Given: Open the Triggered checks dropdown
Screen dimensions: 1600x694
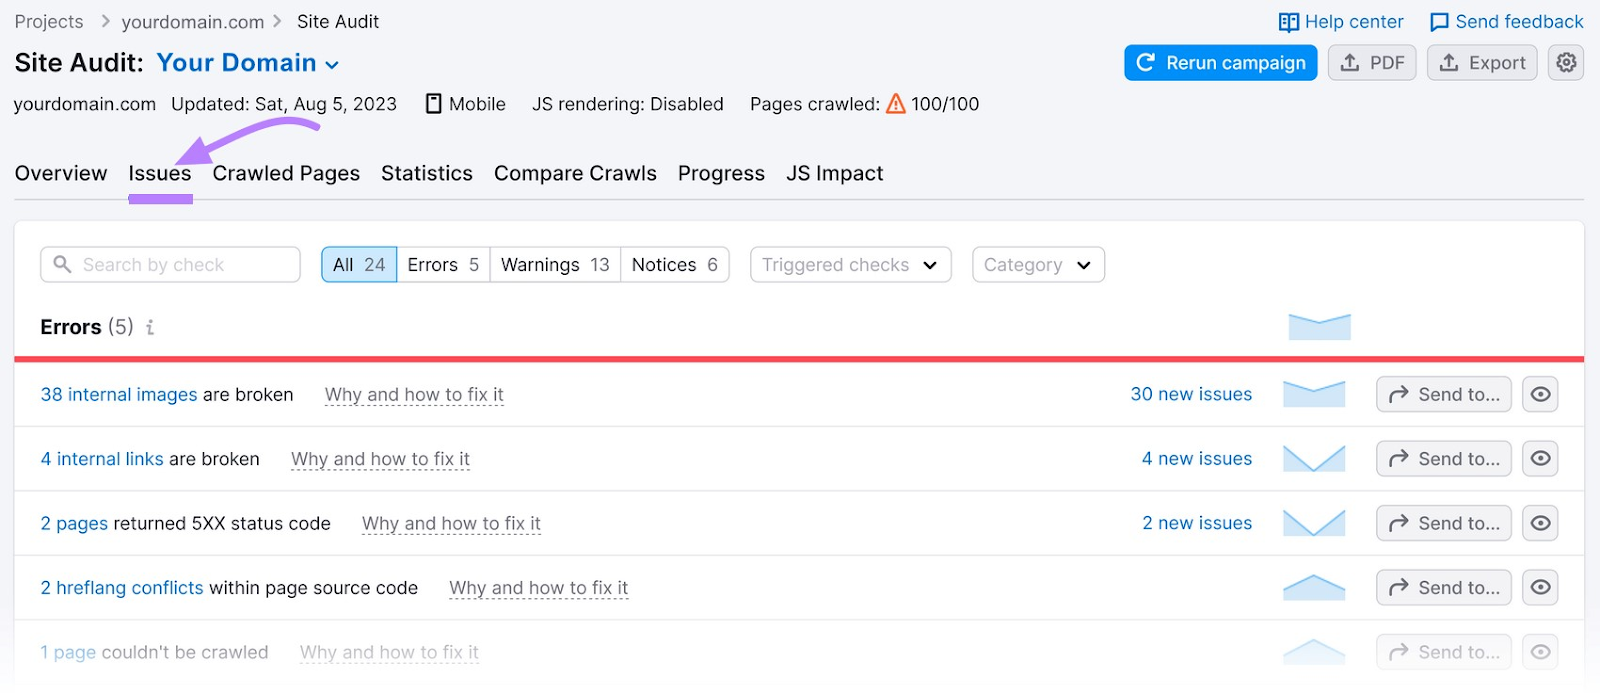Looking at the screenshot, I should (x=850, y=265).
